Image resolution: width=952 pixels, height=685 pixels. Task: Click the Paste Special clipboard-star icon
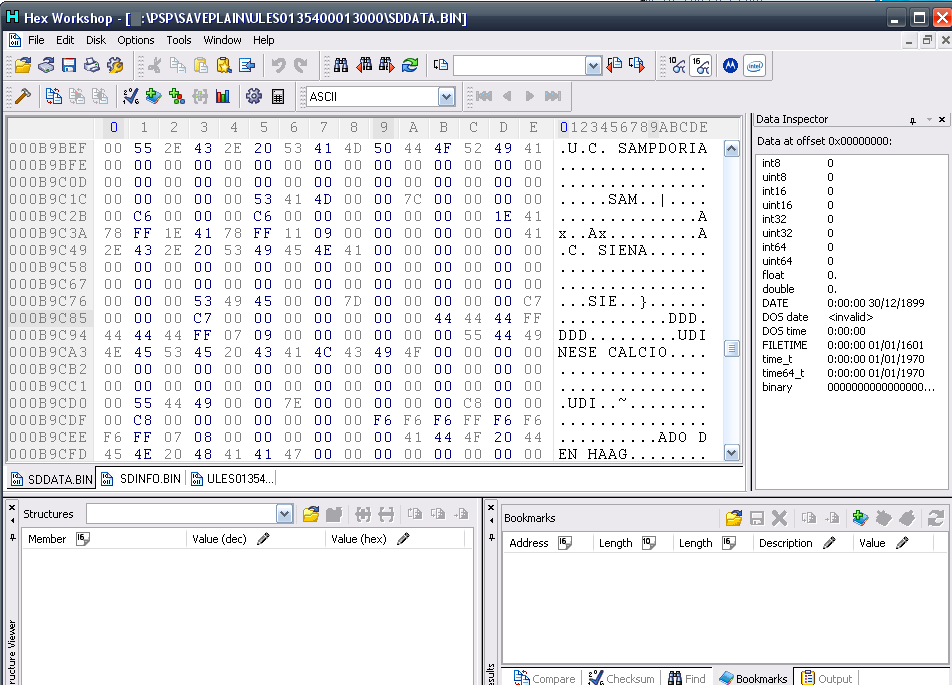(224, 65)
